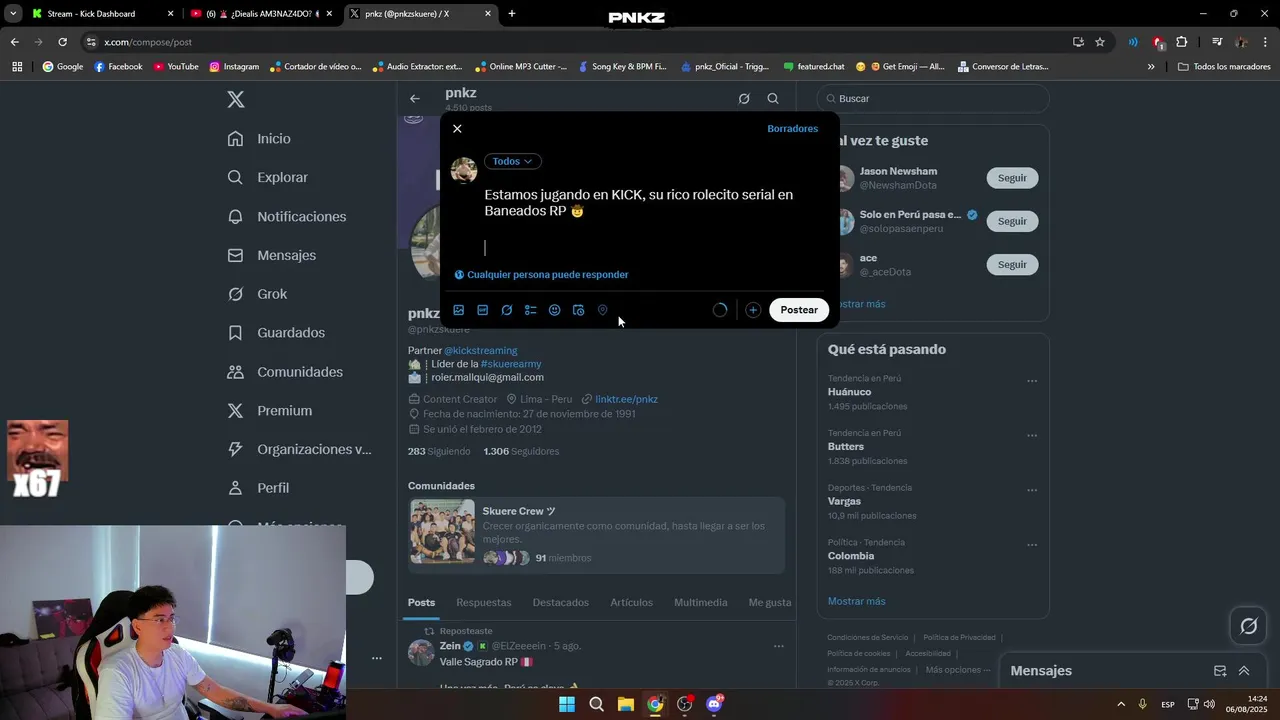Click the Grok enhance icon in compose toolbar
1280x720 pixels.
point(507,310)
